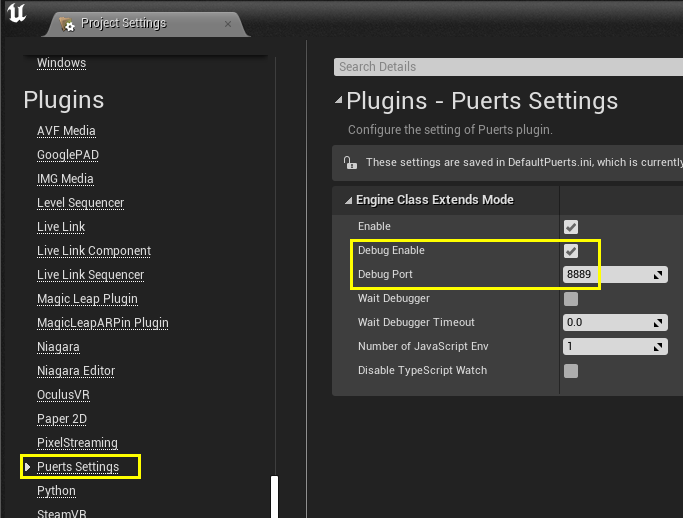This screenshot has width=683, height=518.
Task: Click the Number of JavaScript Env spin arrow
Action: tap(658, 347)
